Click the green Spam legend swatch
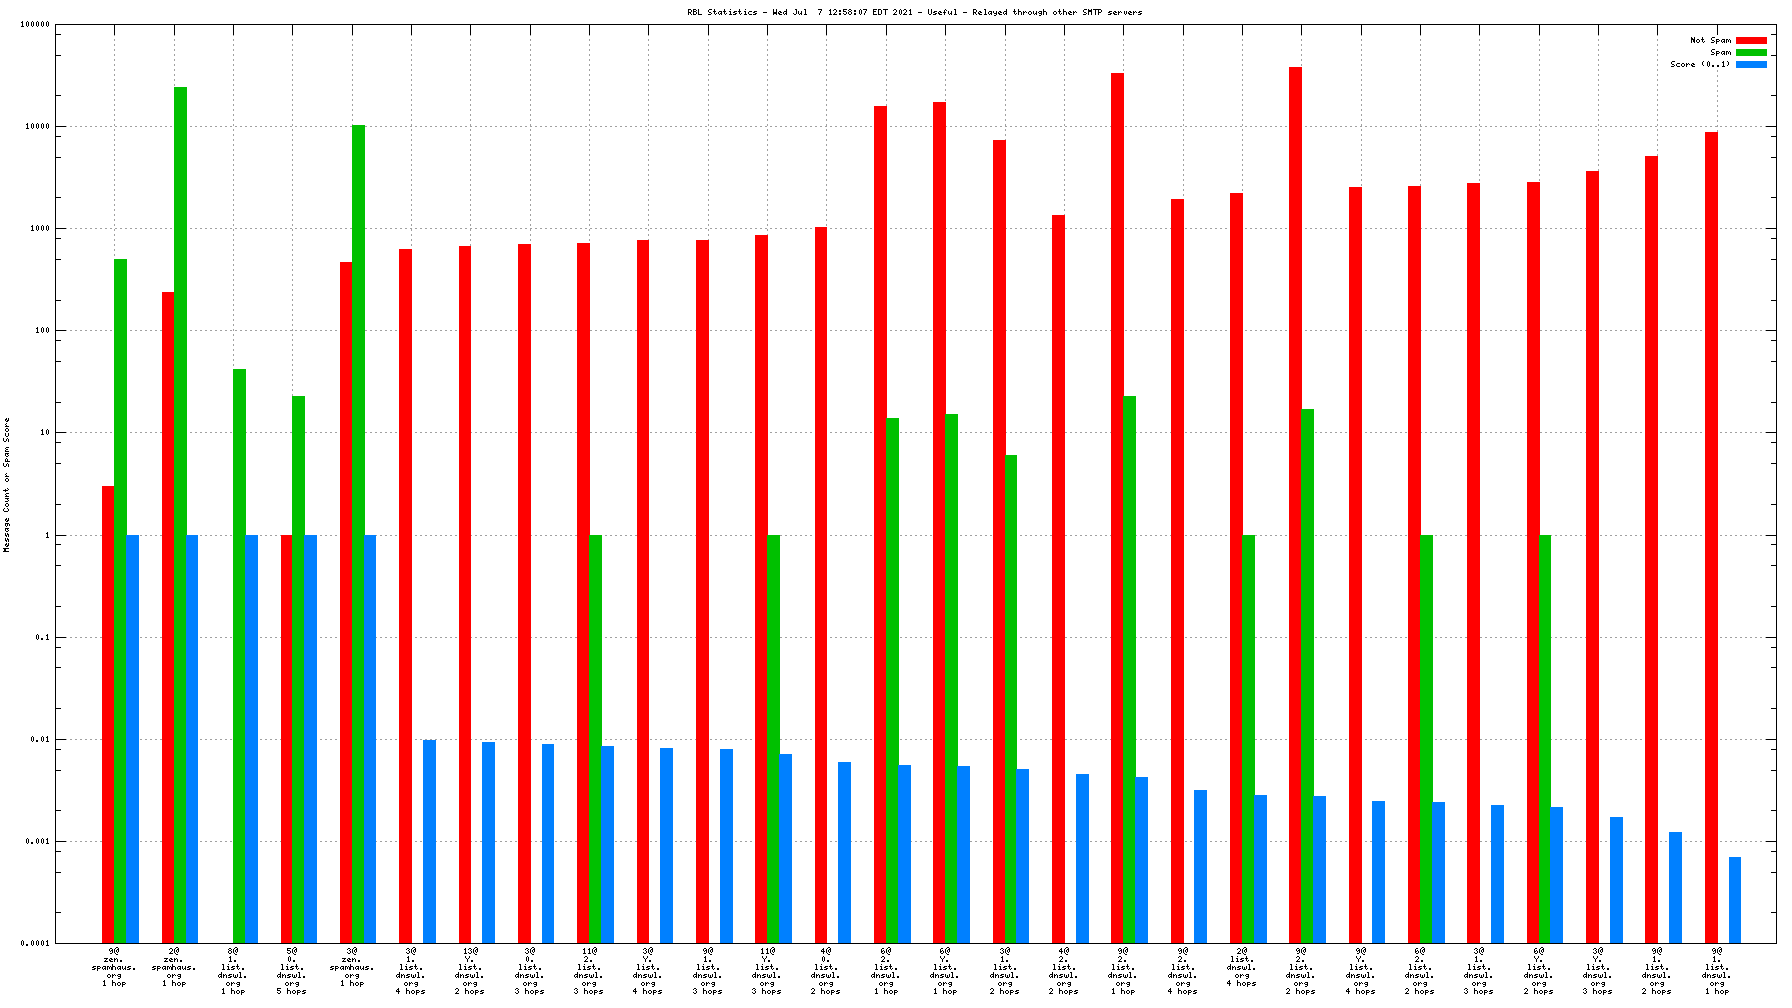 coord(1751,53)
